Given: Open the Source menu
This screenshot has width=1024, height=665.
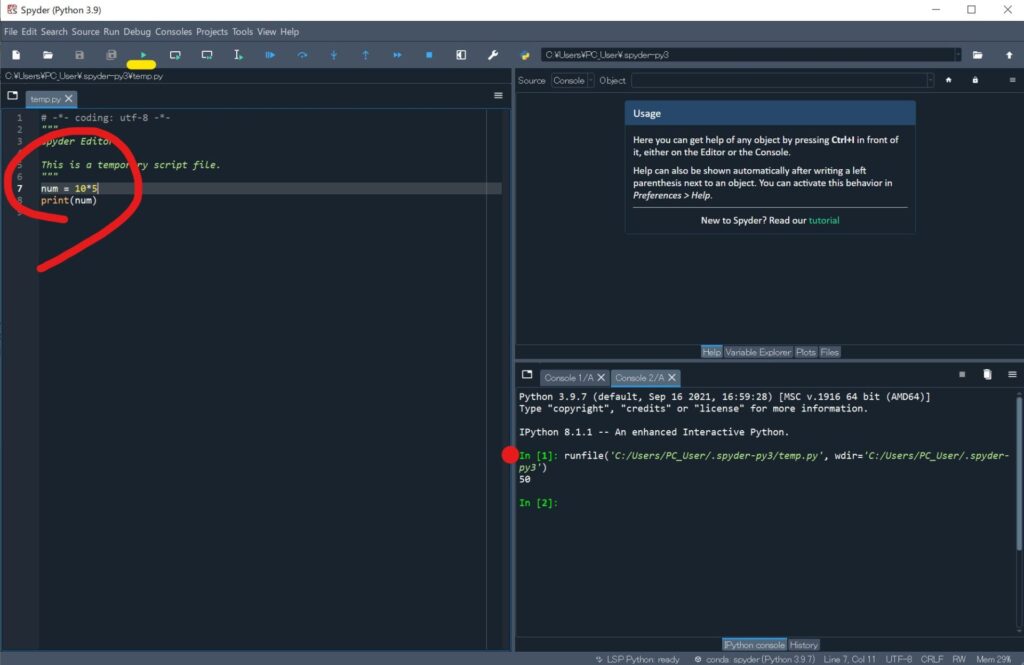Looking at the screenshot, I should click(x=85, y=31).
